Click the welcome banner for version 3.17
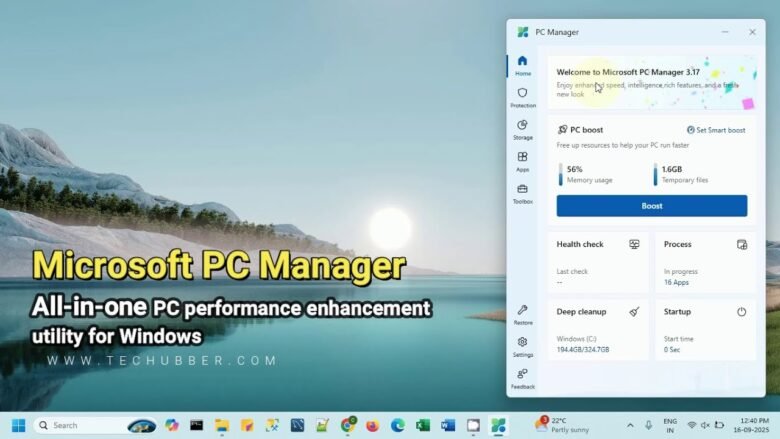 point(652,82)
